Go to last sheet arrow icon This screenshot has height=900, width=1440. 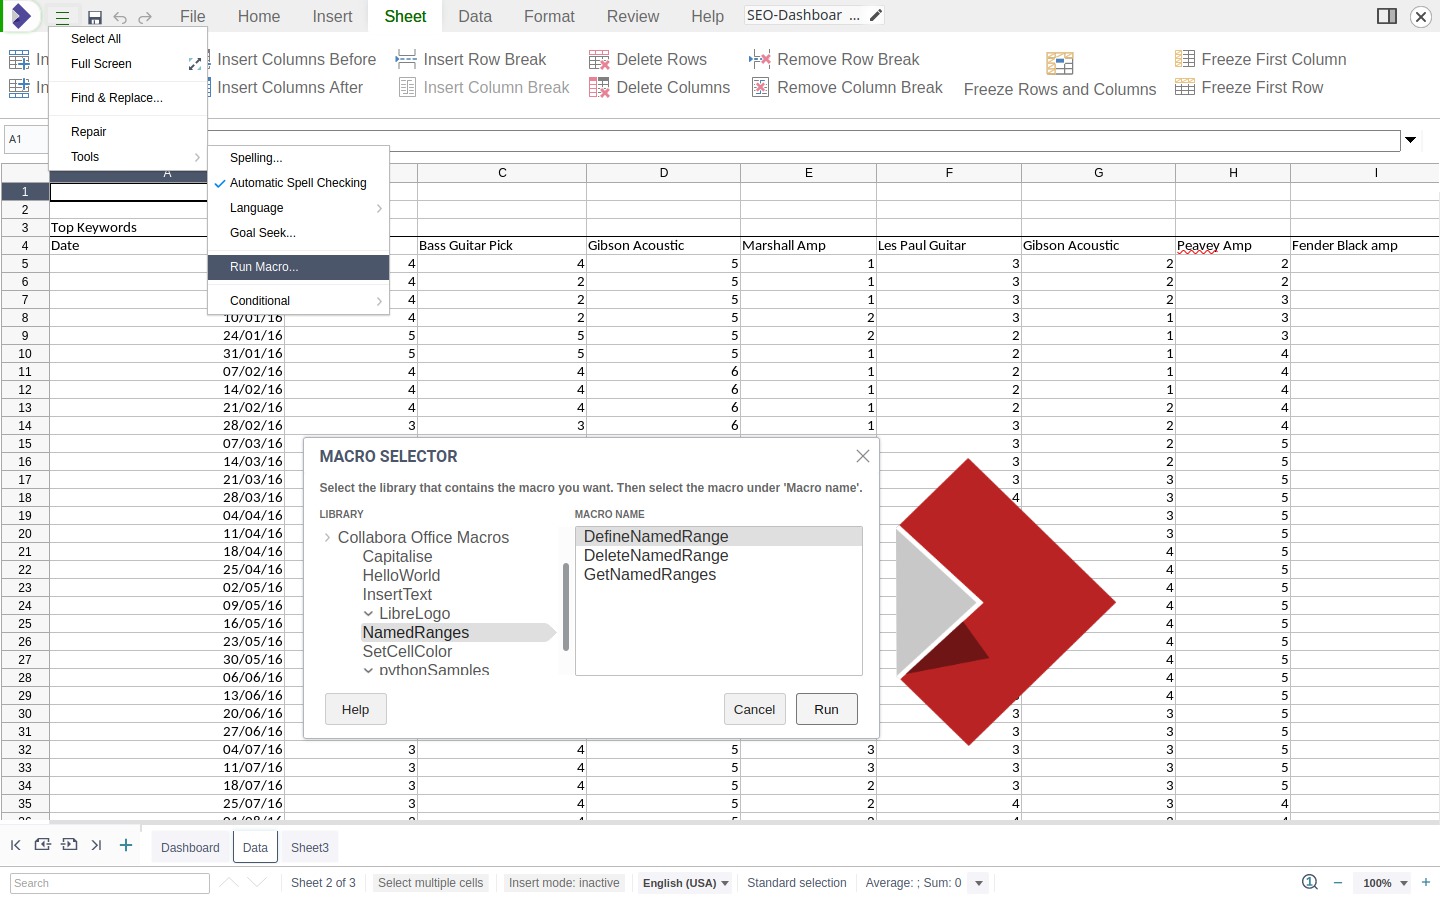point(96,845)
